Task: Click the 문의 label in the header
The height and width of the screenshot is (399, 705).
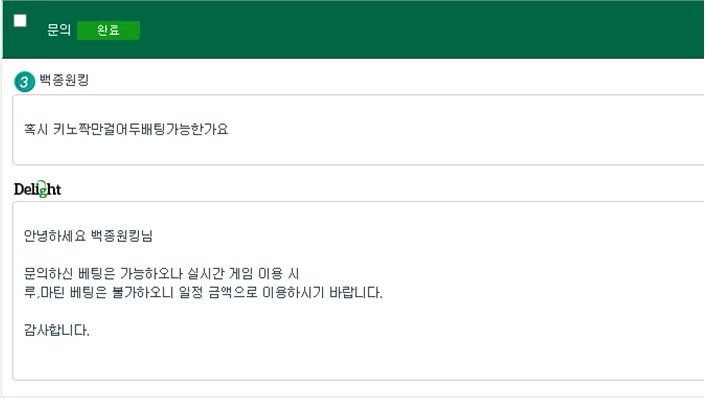Action: point(59,30)
